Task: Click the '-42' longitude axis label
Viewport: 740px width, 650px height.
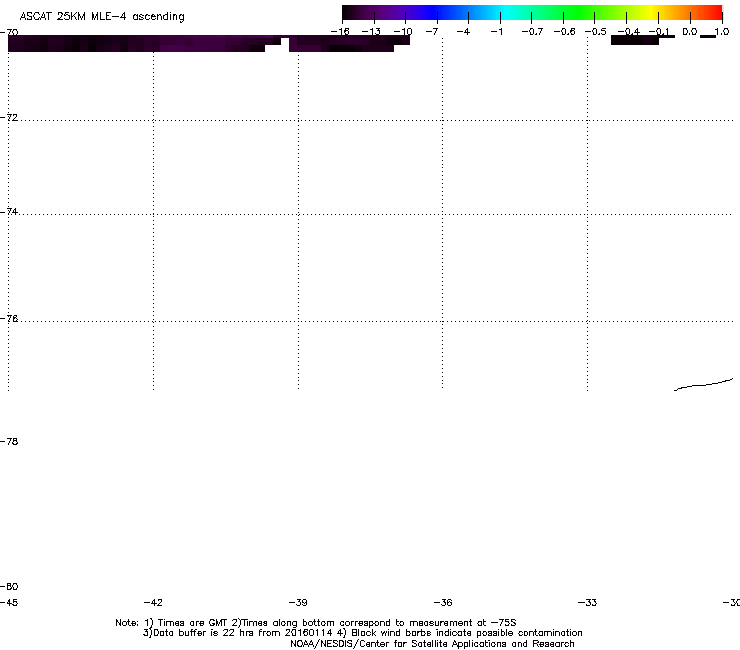Action: click(153, 602)
